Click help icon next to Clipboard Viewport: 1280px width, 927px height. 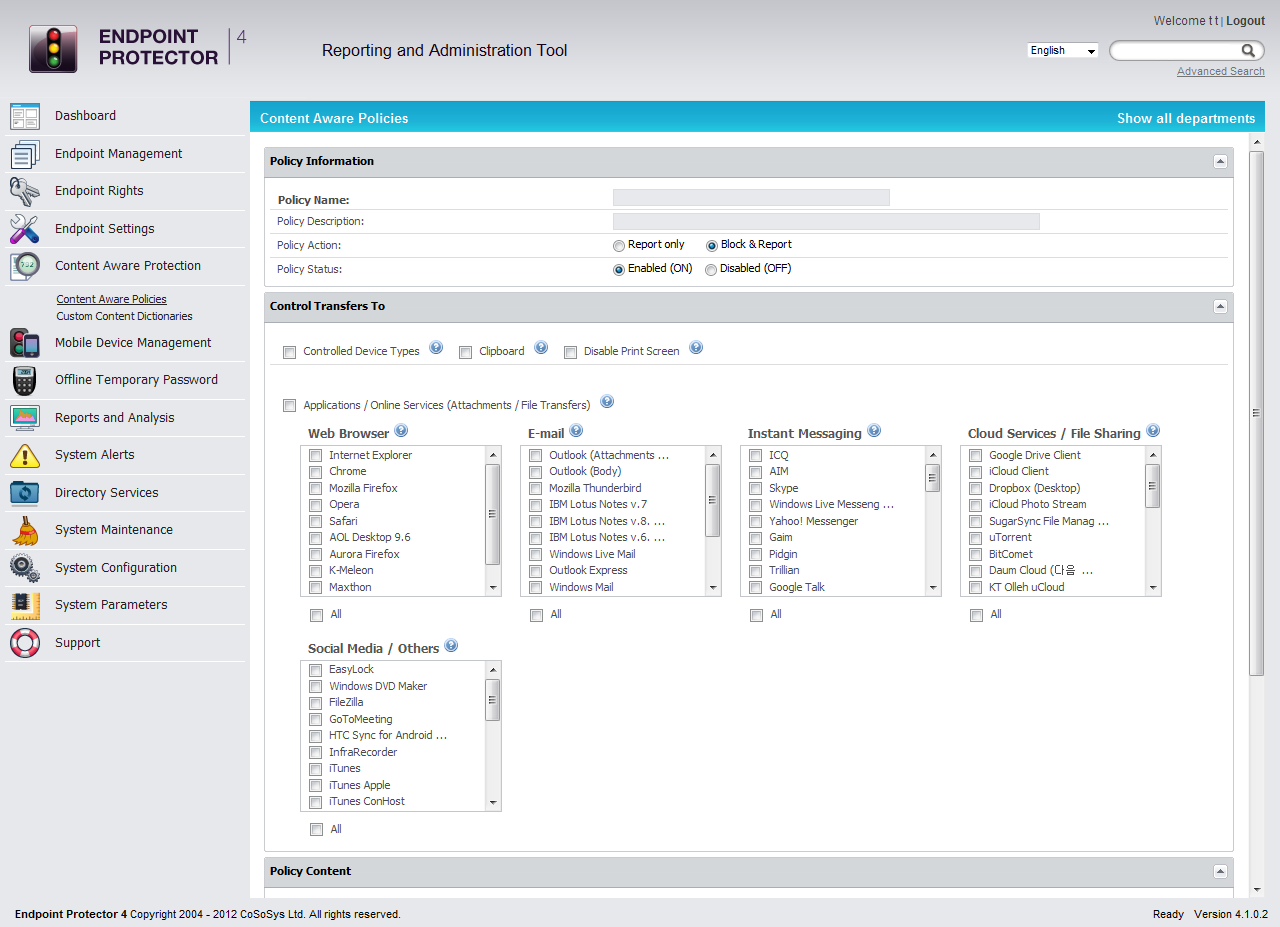click(541, 348)
